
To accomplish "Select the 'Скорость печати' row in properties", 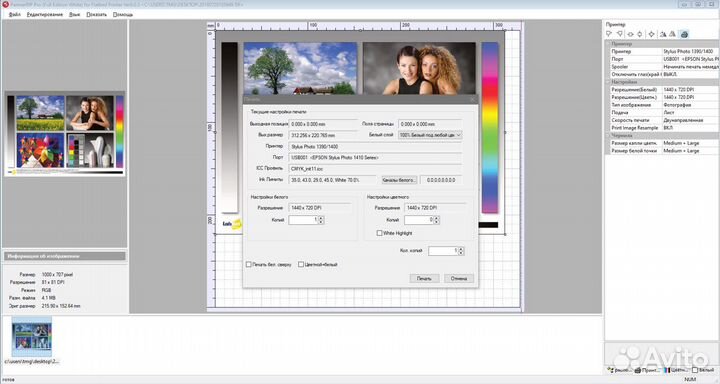I will point(664,120).
